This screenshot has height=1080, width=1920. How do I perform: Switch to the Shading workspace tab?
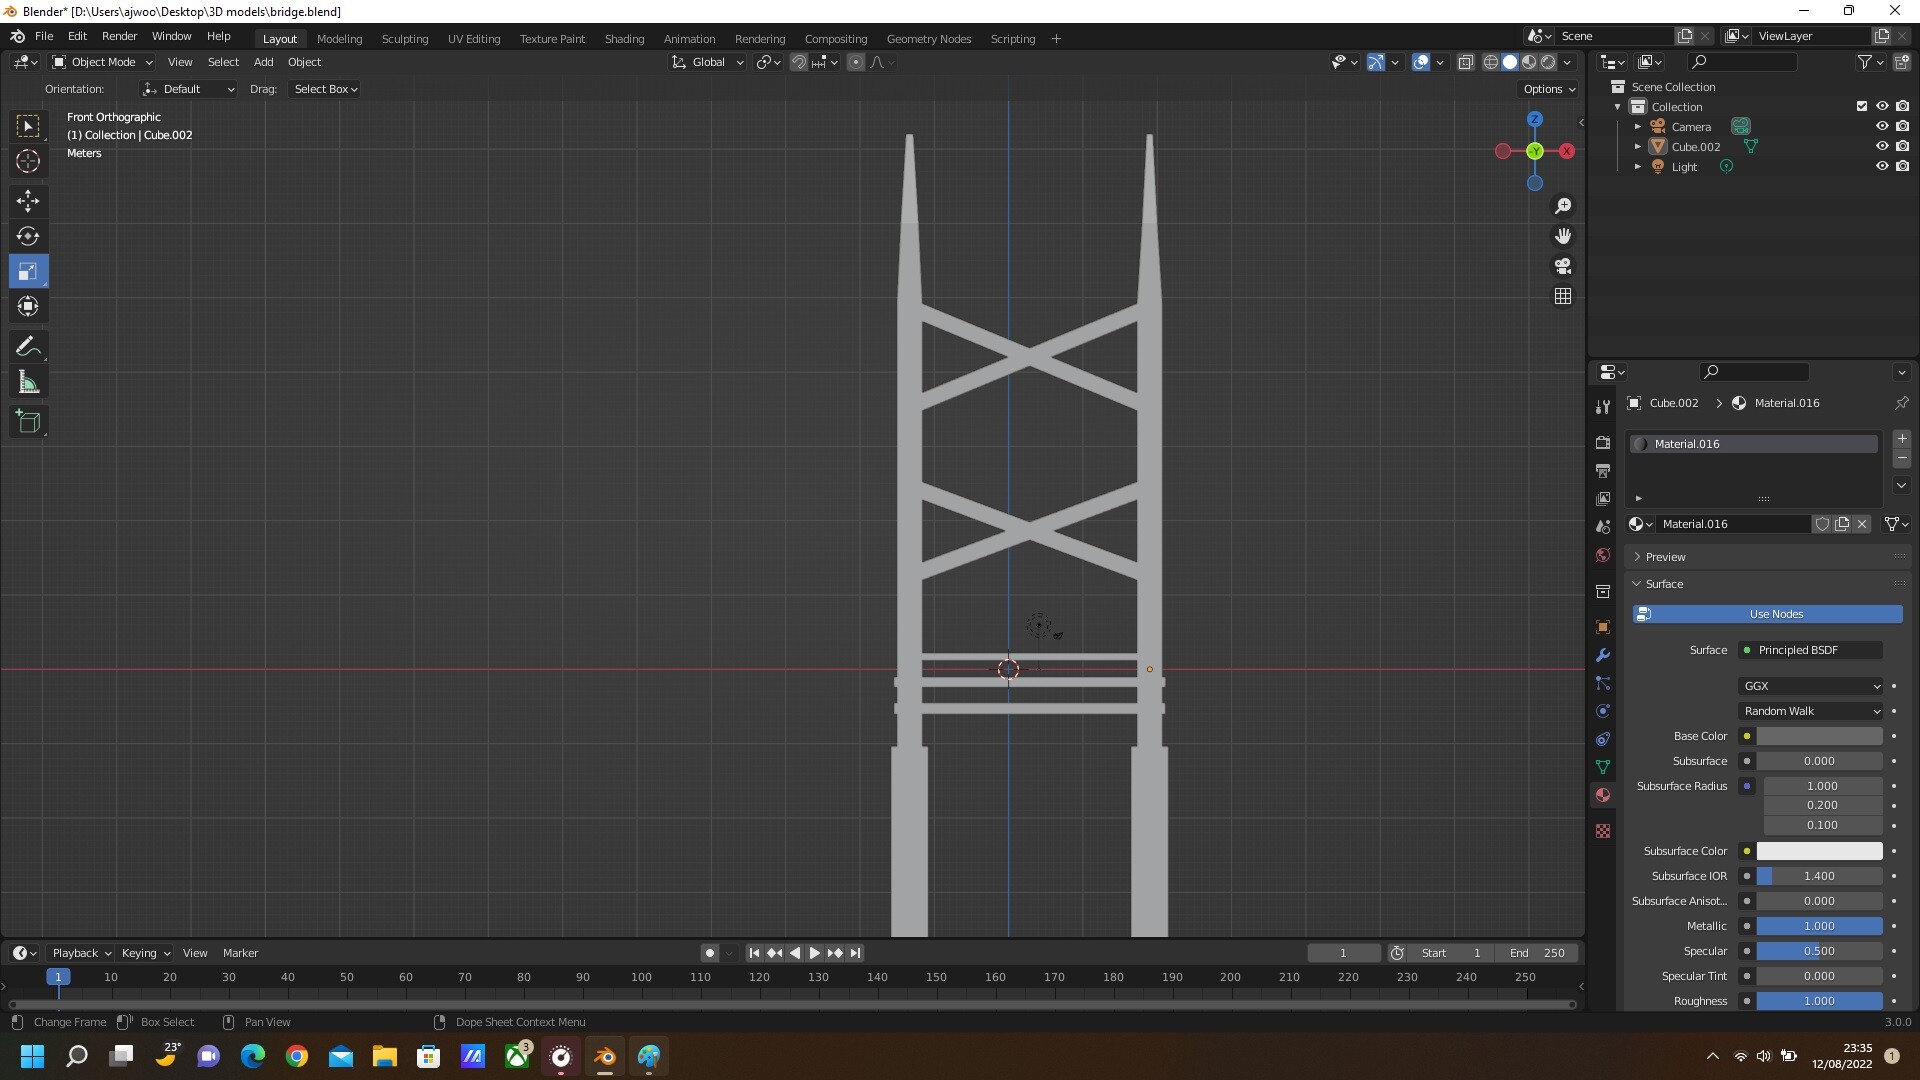coord(624,38)
